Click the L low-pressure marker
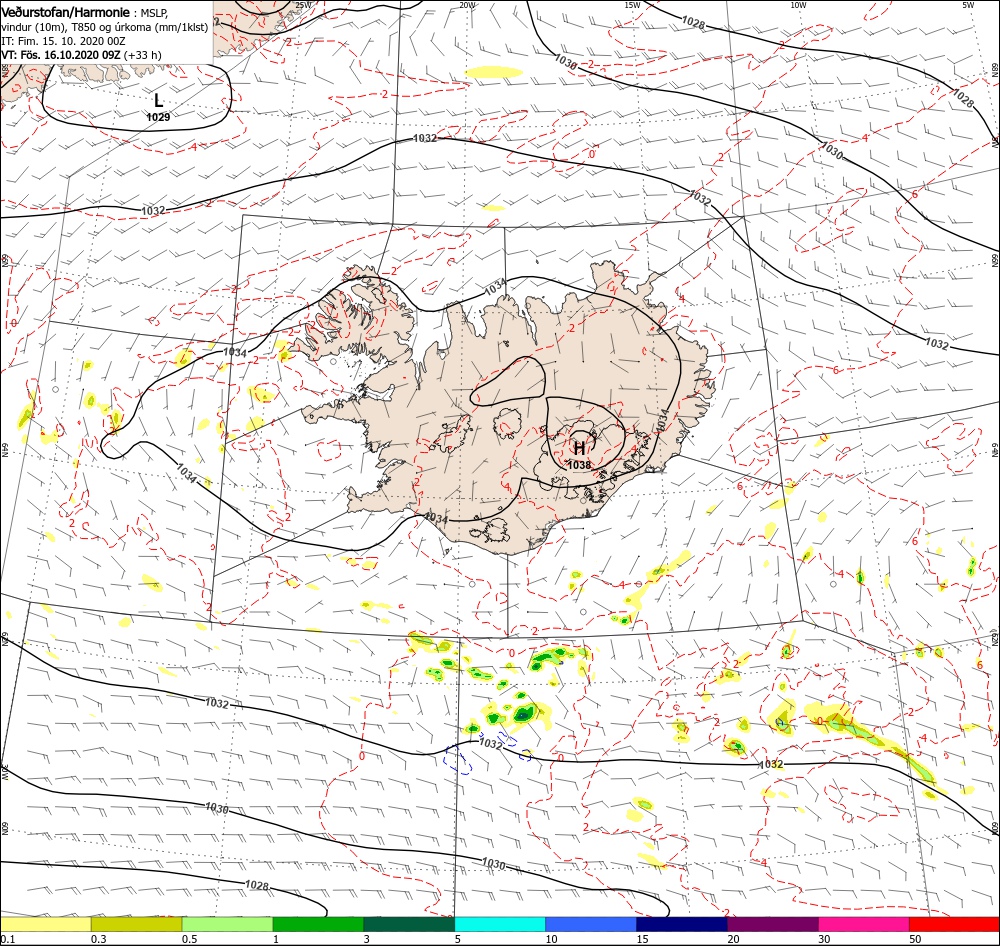1000x946 pixels. click(158, 100)
